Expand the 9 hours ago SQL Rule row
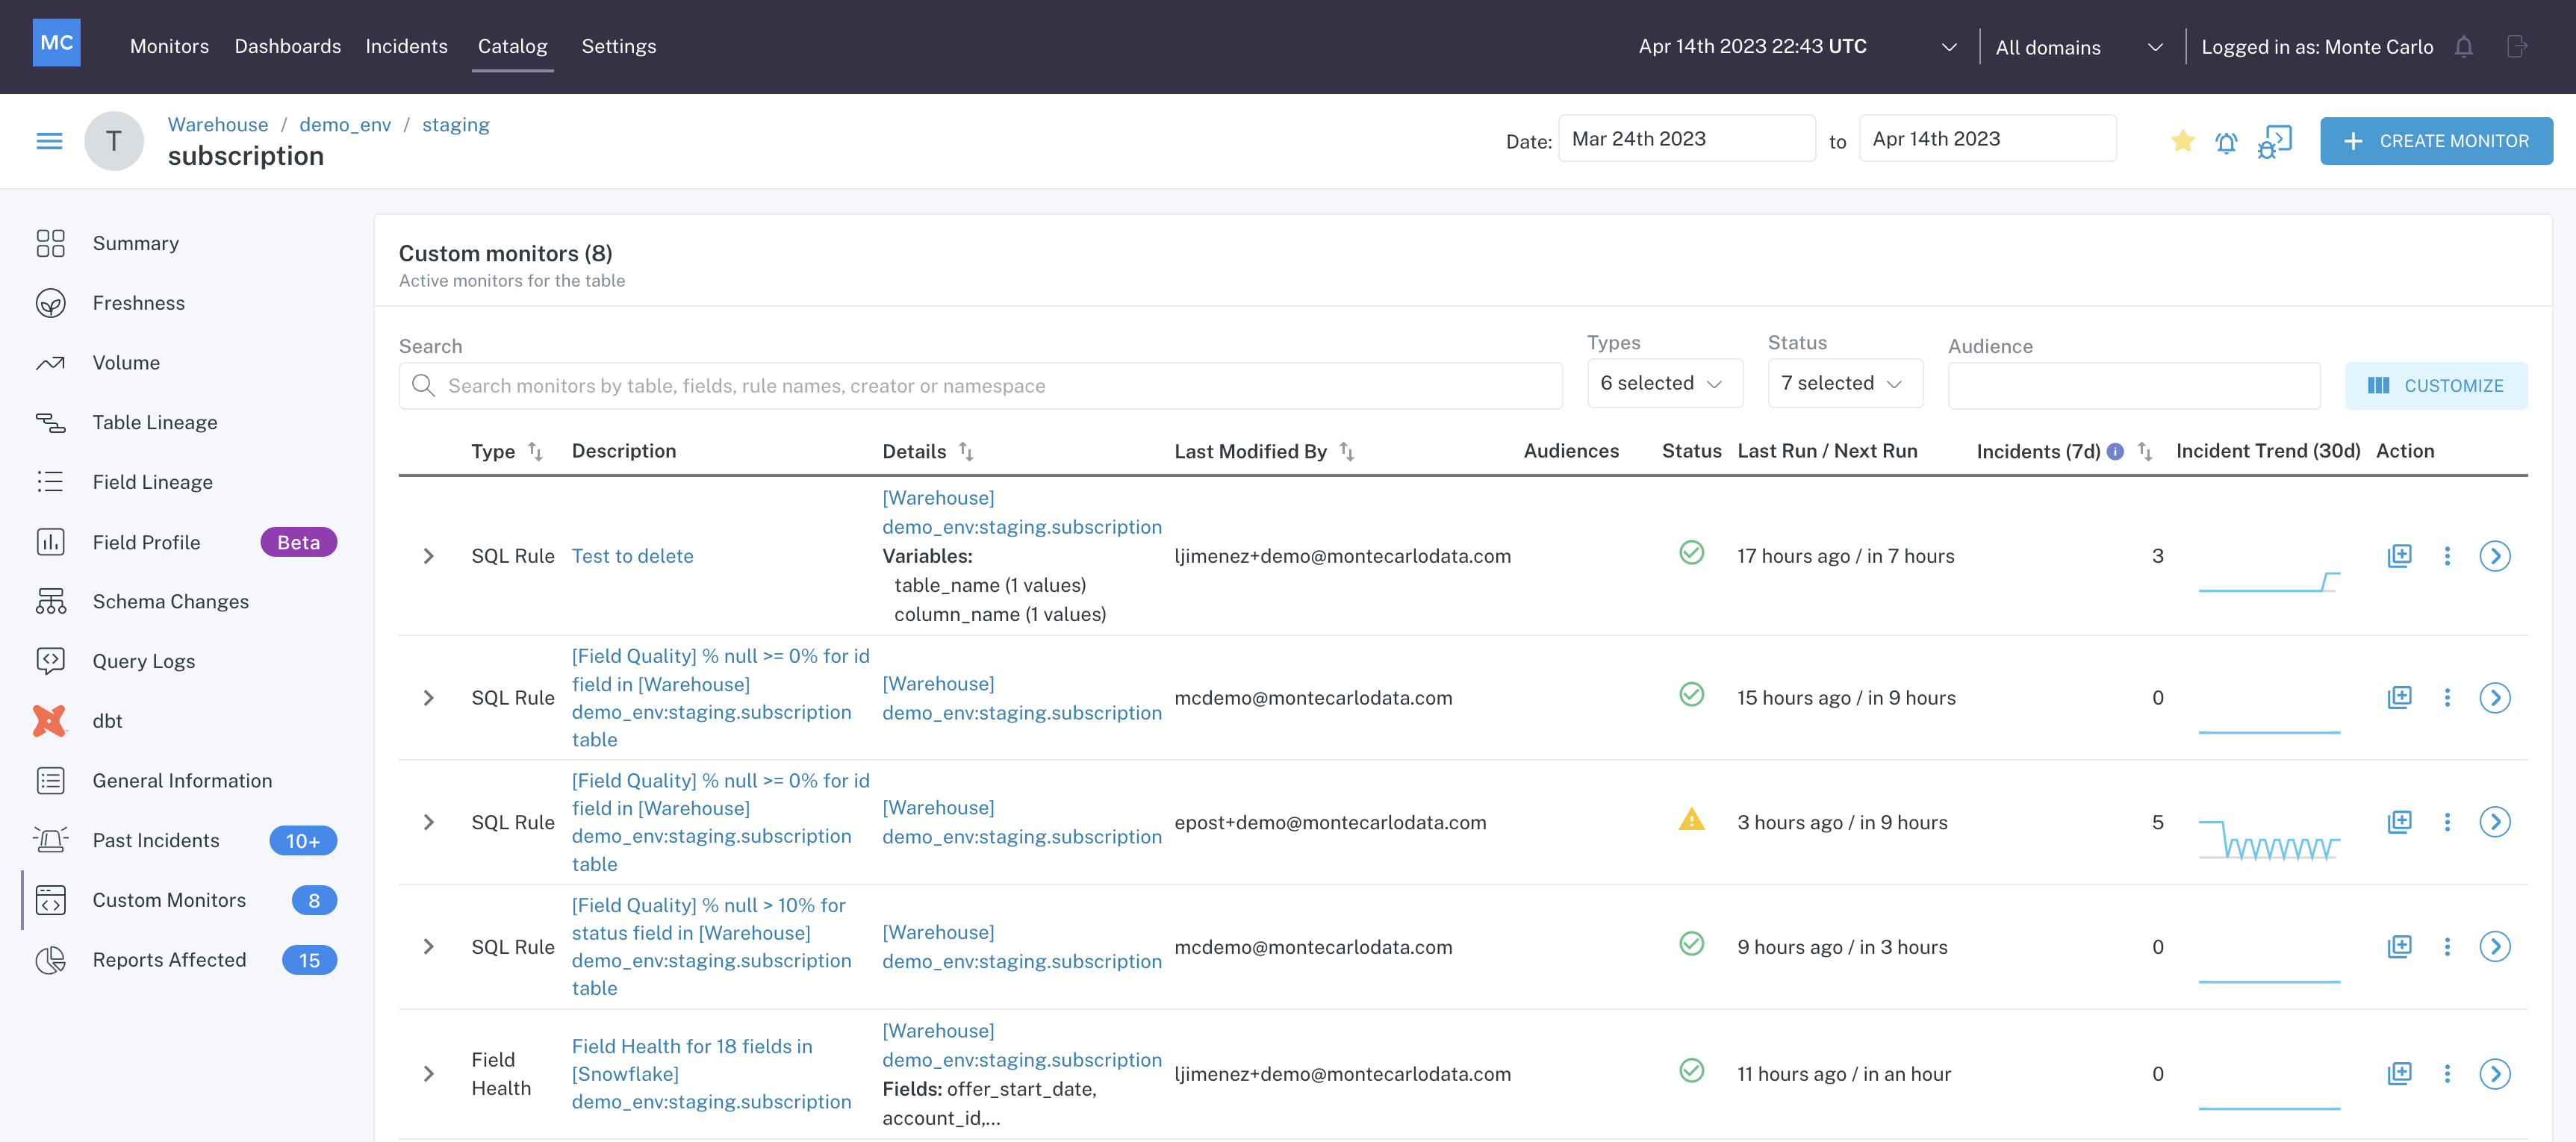Viewport: 2576px width, 1142px height. [428, 947]
